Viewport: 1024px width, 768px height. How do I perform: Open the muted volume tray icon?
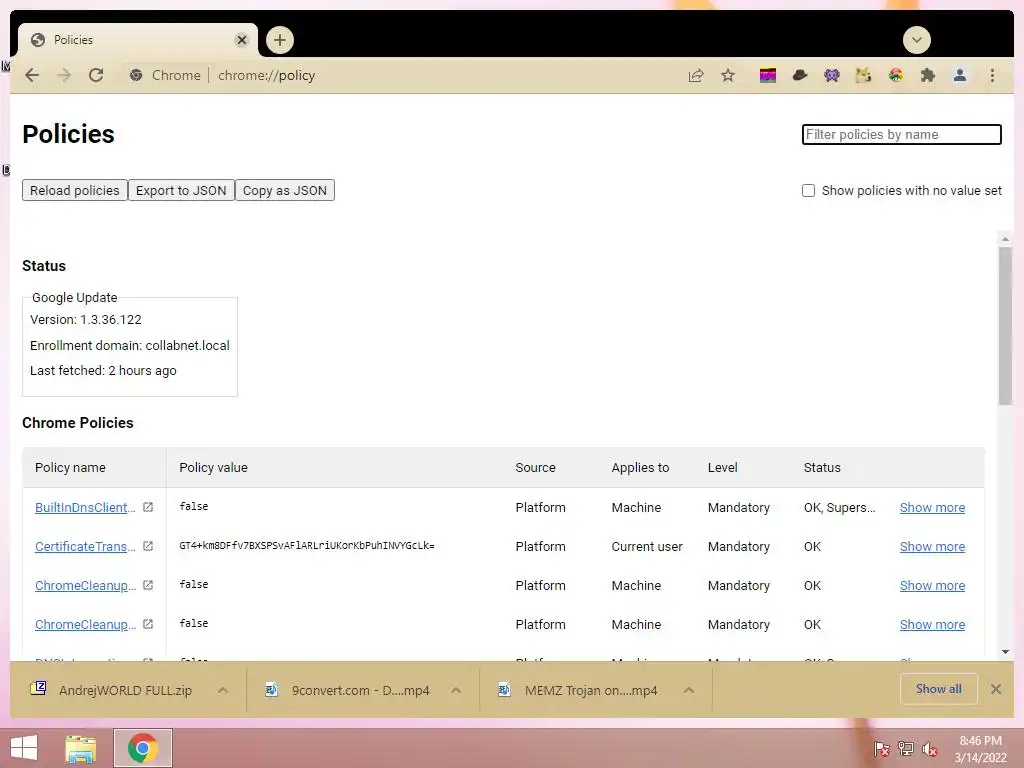[x=930, y=749]
